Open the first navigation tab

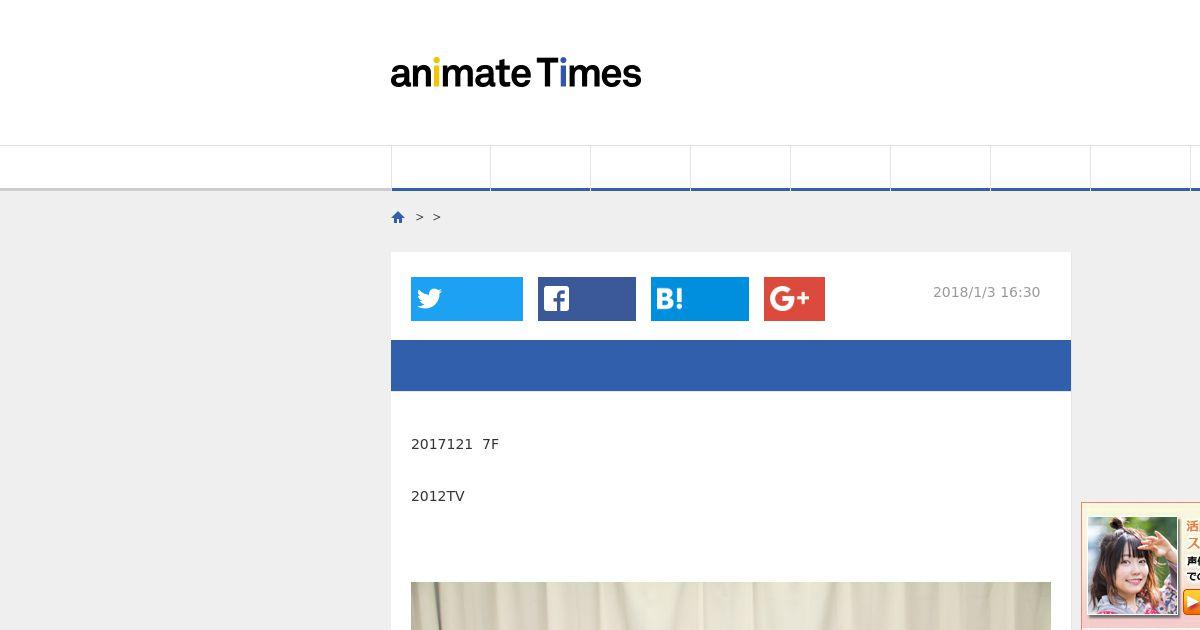[441, 168]
